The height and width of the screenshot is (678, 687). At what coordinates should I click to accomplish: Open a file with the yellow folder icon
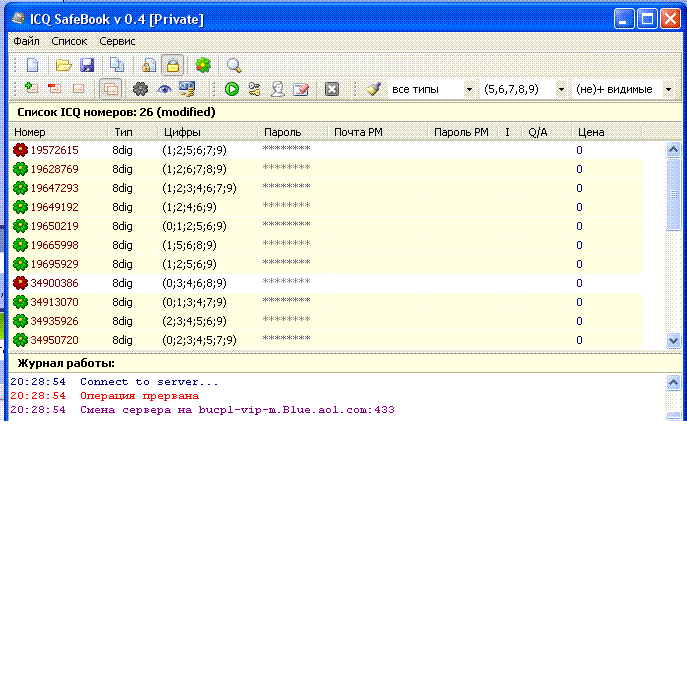(64, 65)
